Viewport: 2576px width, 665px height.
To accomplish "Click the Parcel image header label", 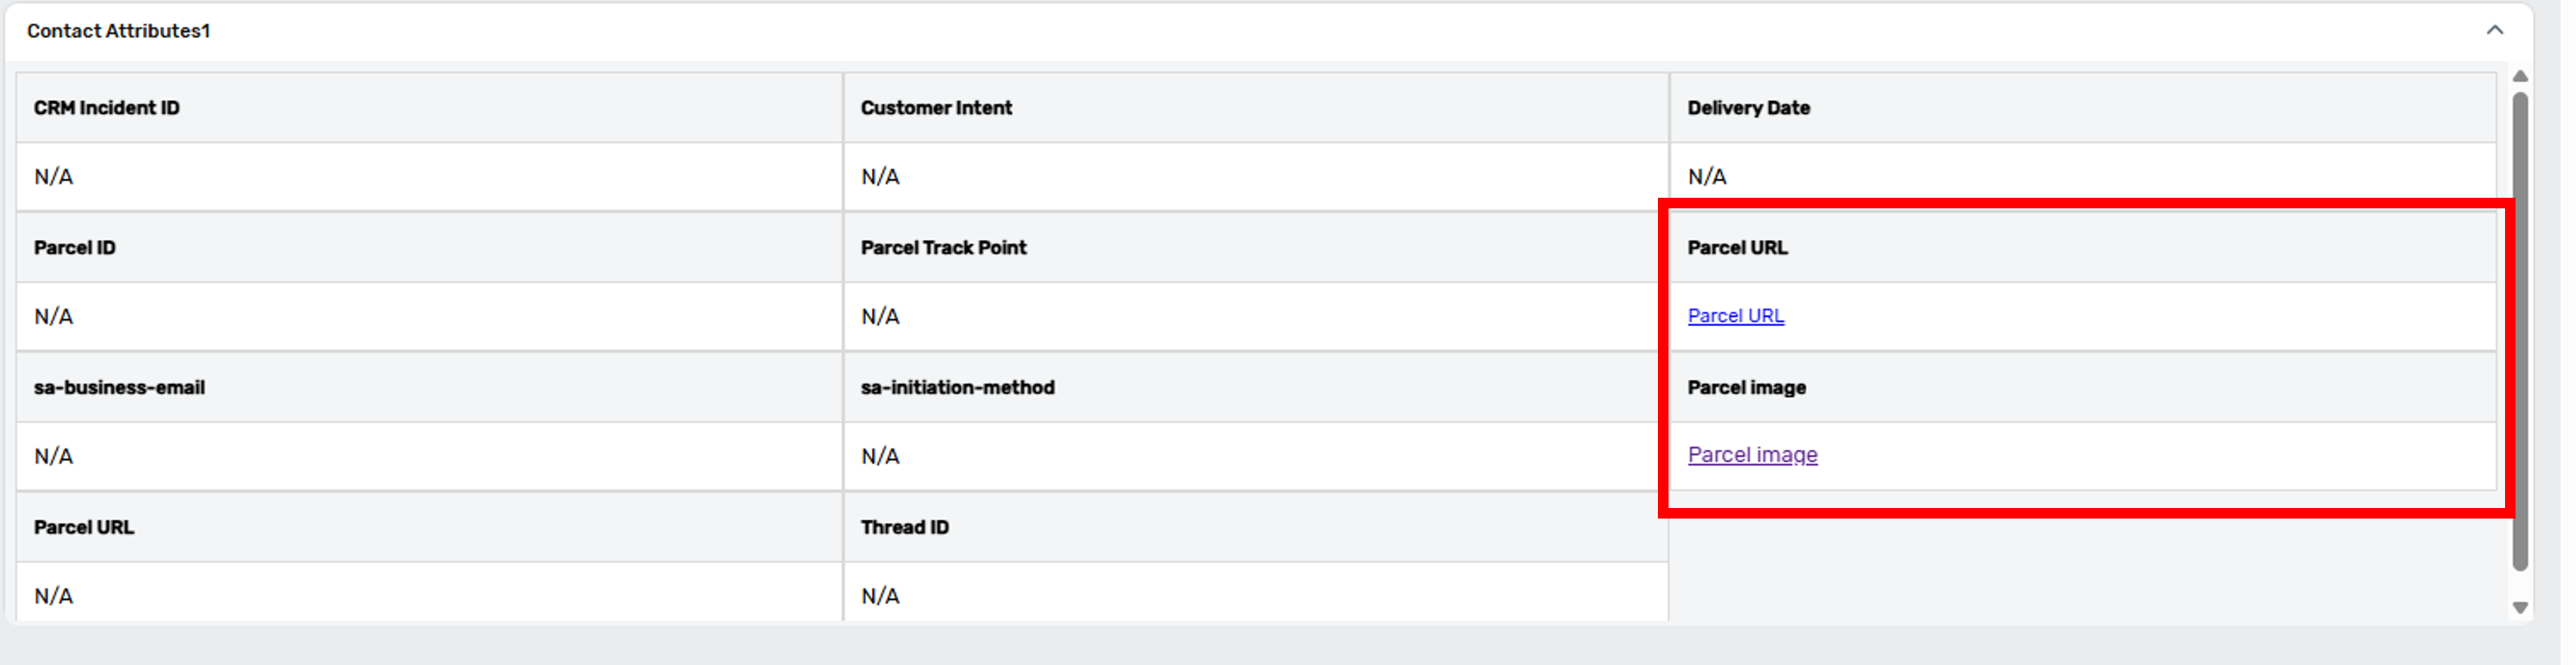I will (1746, 388).
